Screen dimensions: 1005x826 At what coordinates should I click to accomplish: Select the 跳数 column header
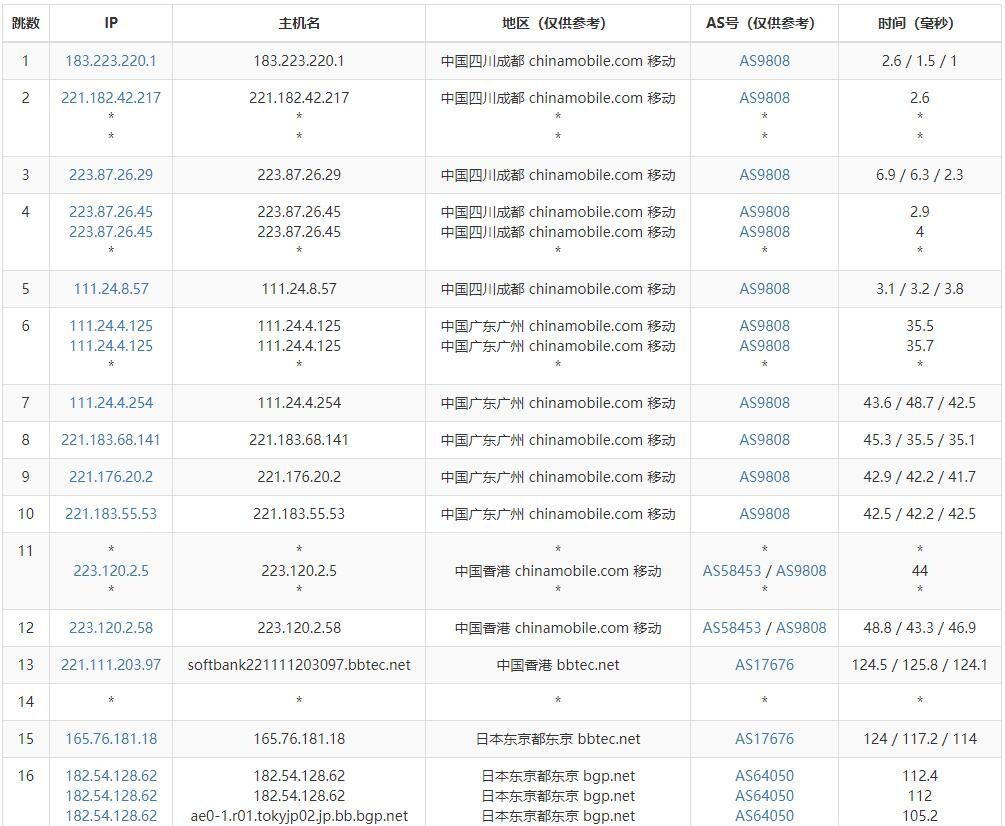(x=26, y=23)
